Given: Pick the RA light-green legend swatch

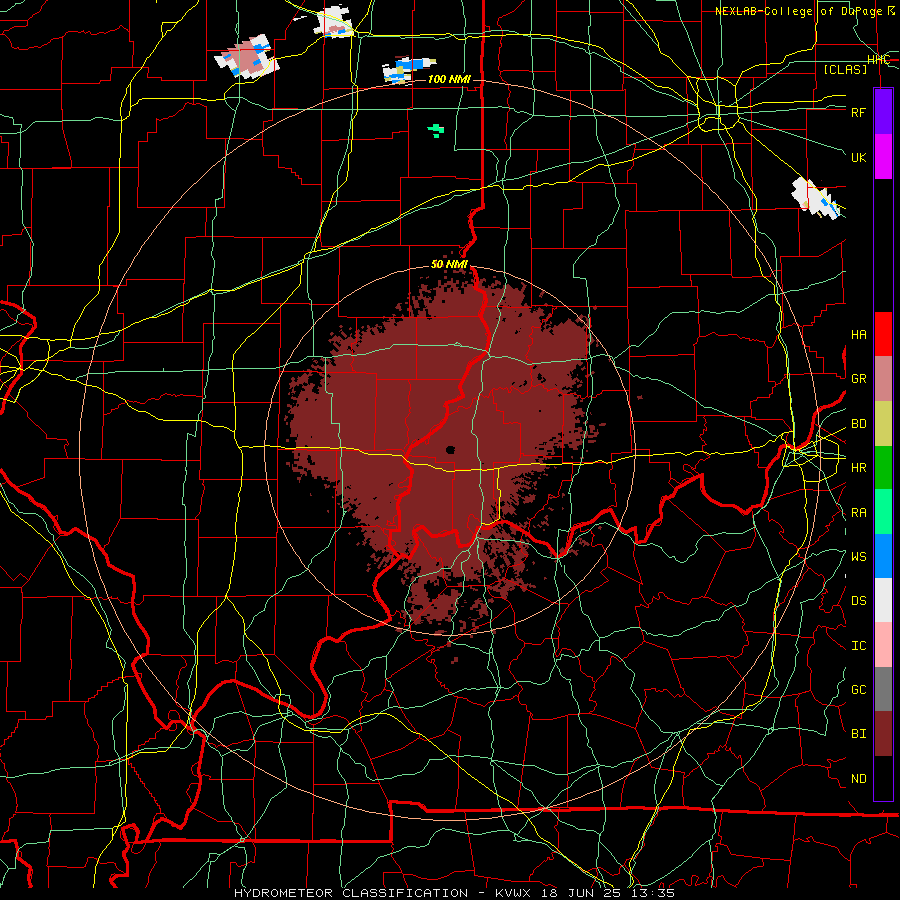Looking at the screenshot, I should [x=883, y=512].
